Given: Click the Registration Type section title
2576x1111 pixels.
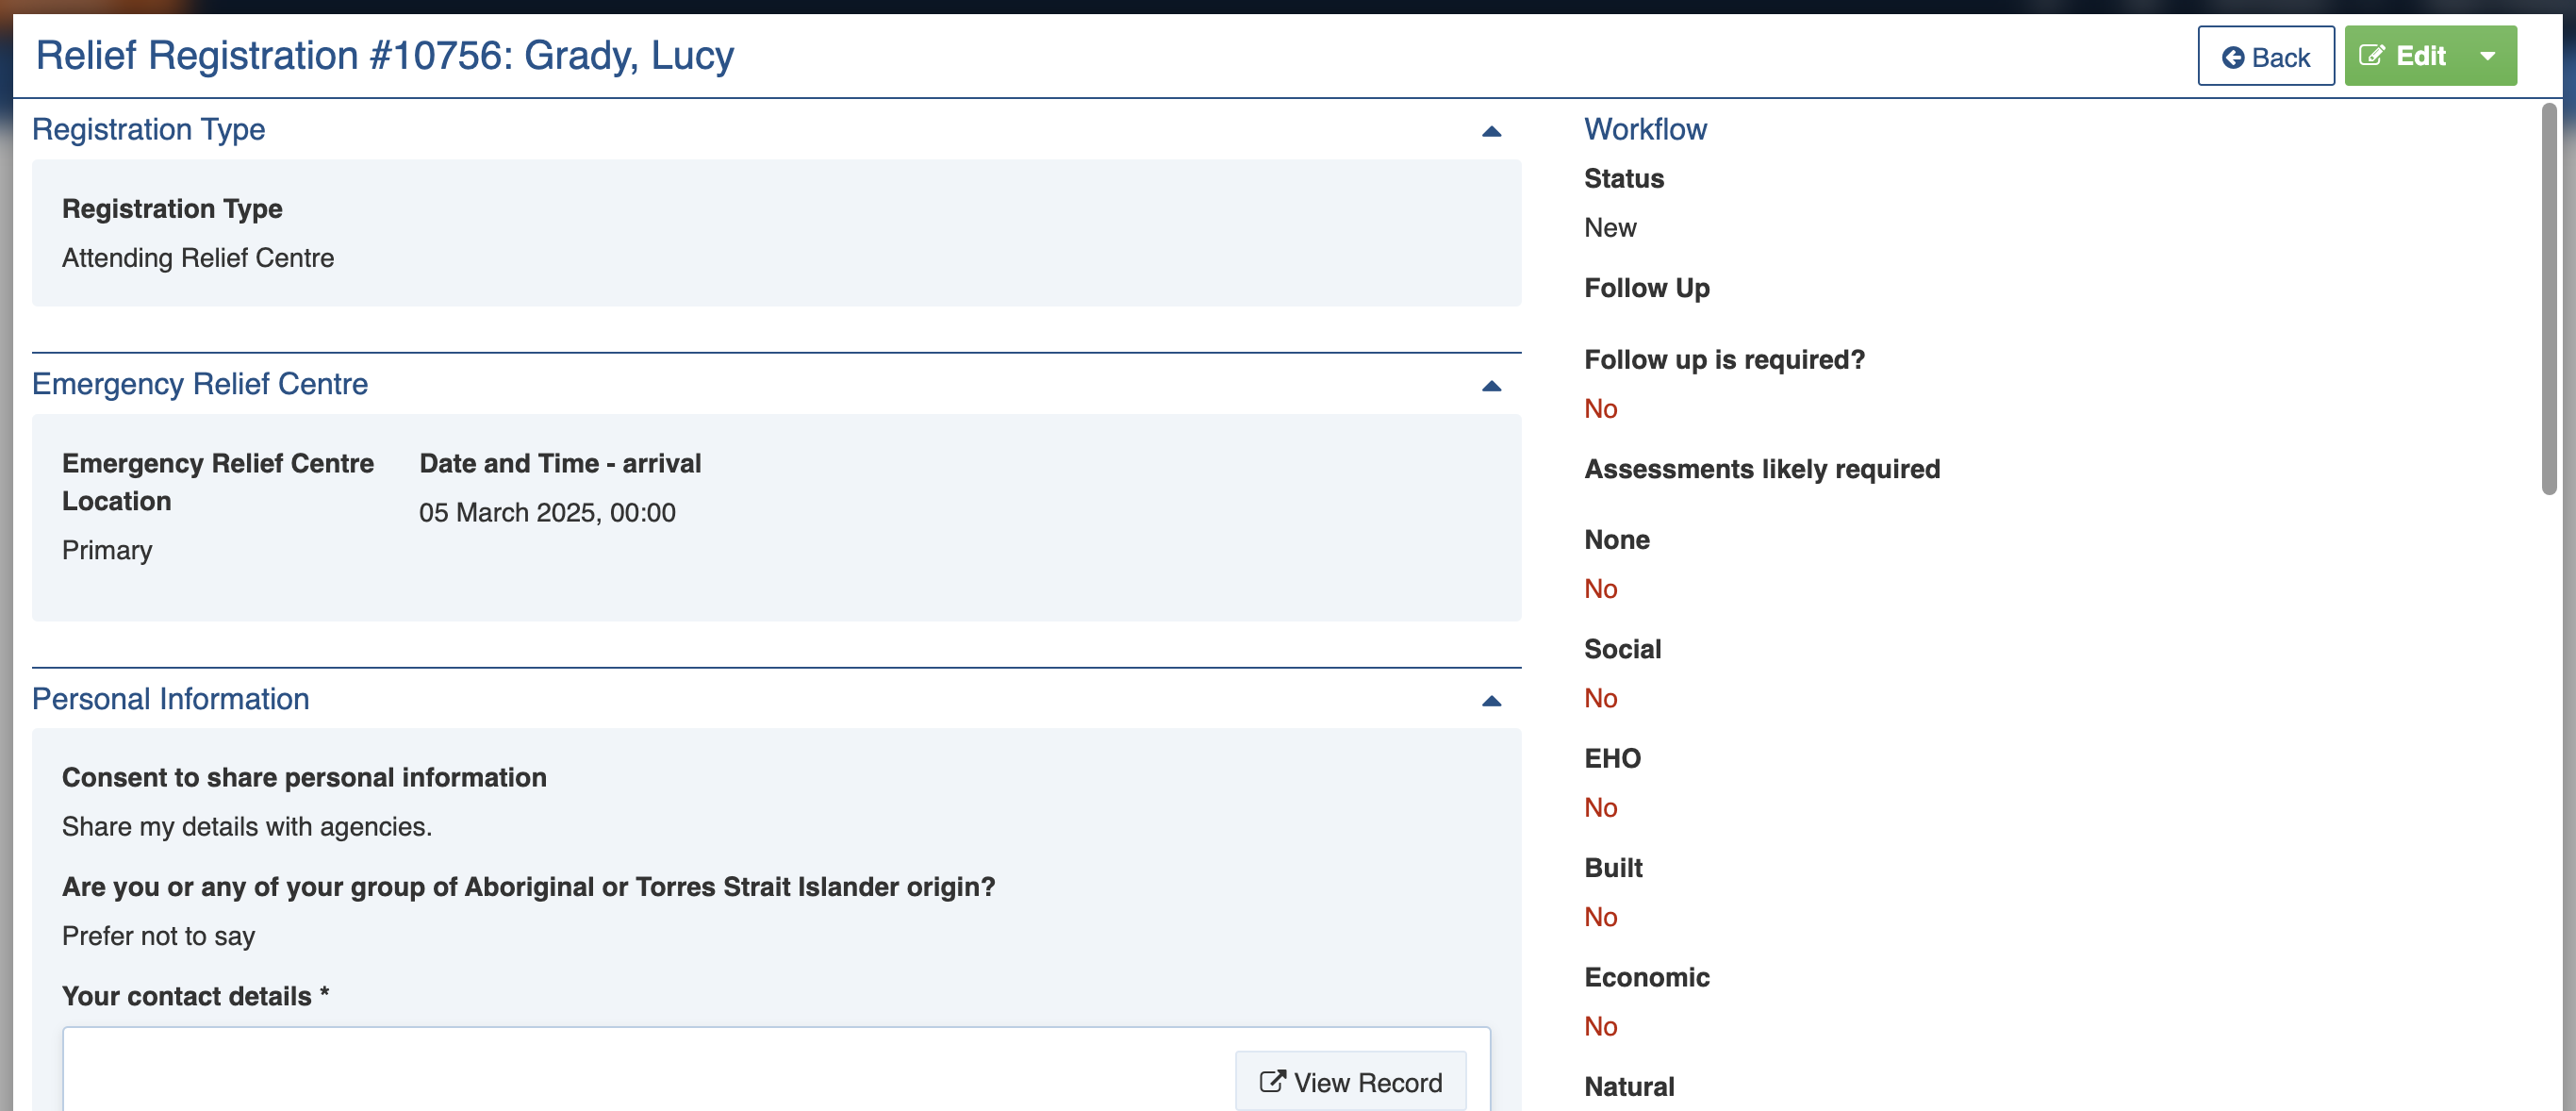Looking at the screenshot, I should point(149,129).
